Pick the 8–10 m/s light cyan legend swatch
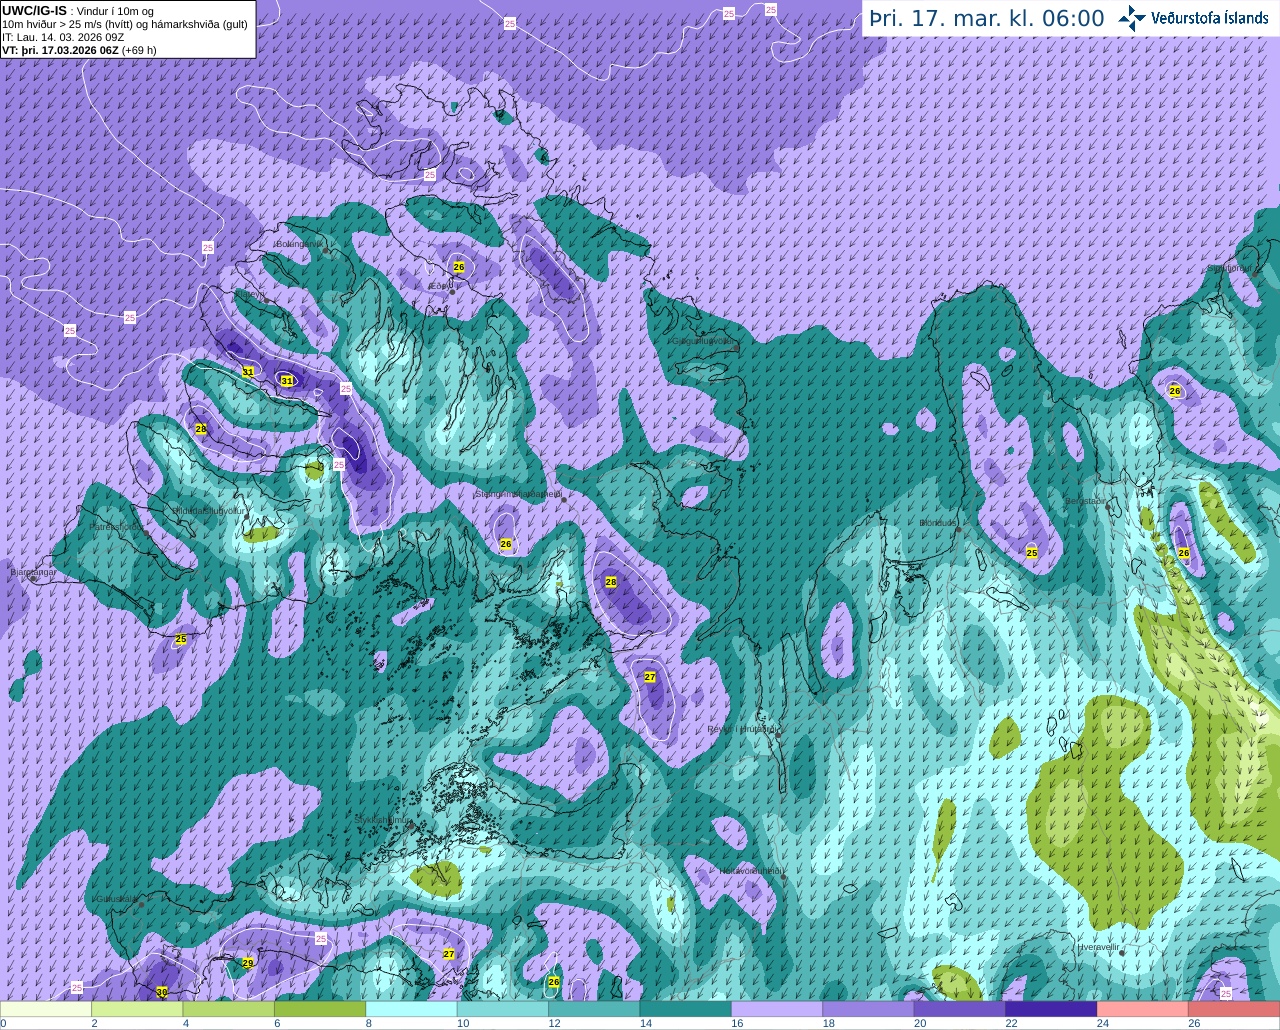The image size is (1280, 1030). tap(412, 1009)
